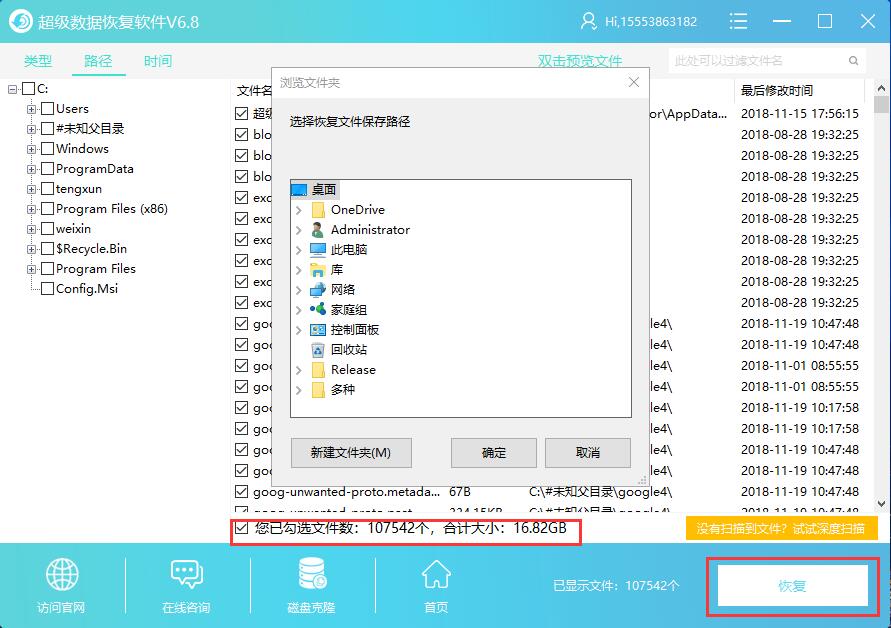Viewport: 891px width, 628px height.
Task: Expand 控制面板 in folder dialog
Action: 299,330
